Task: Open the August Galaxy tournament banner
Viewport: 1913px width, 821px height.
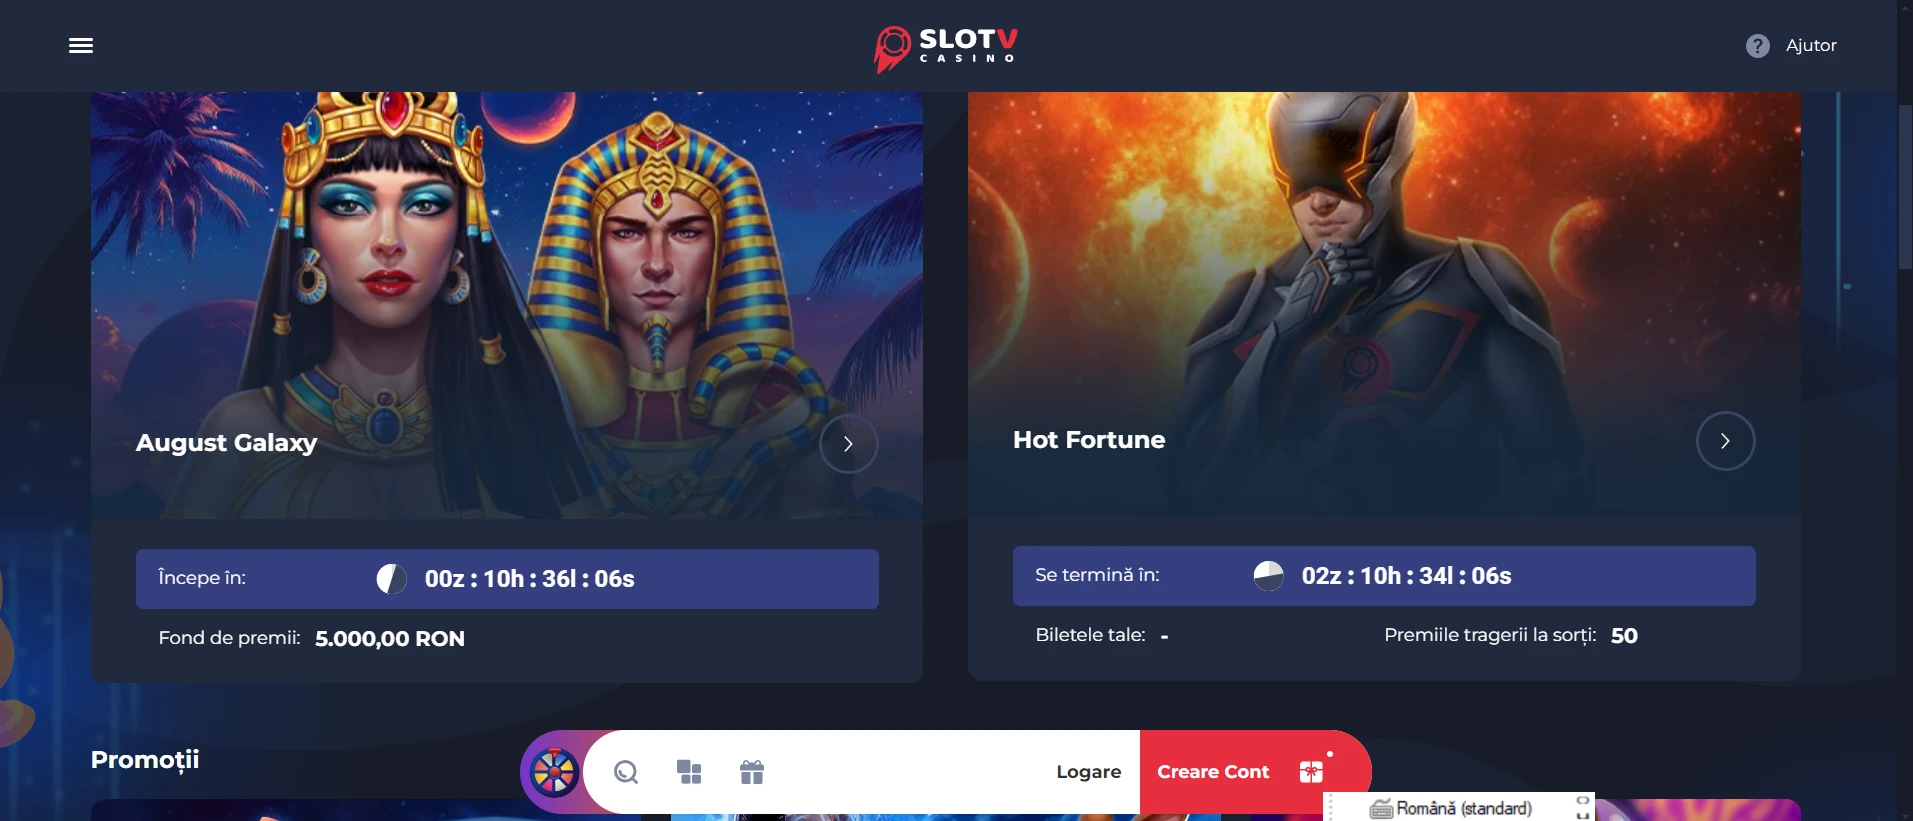Action: [x=507, y=305]
